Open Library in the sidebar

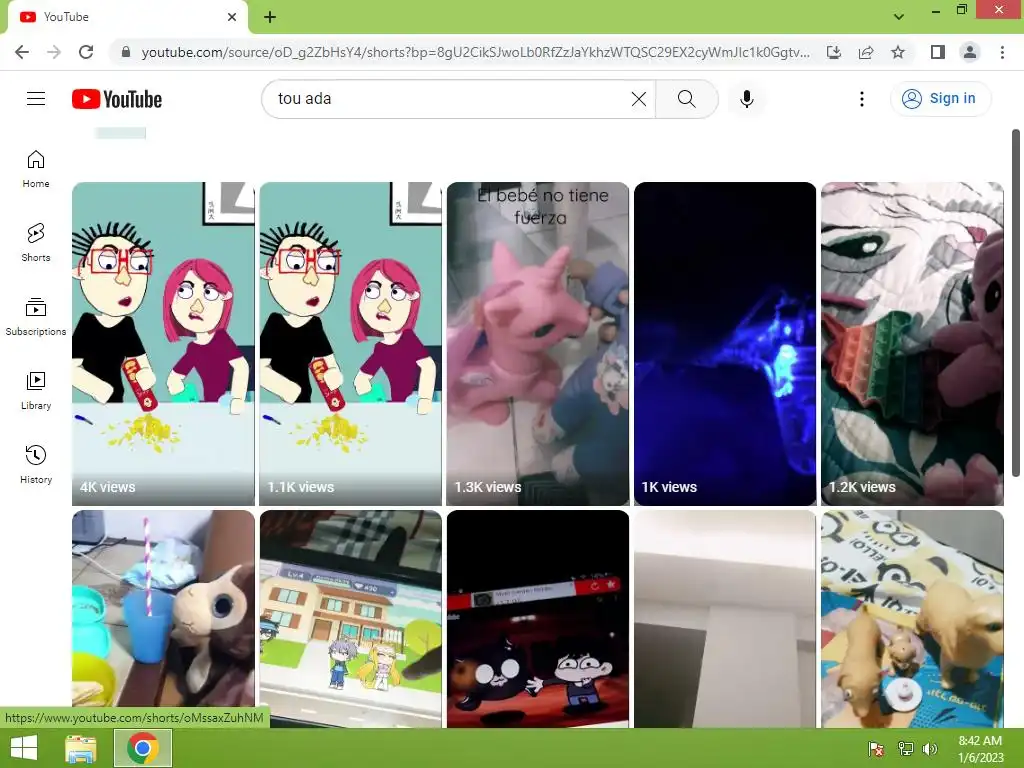tap(36, 391)
